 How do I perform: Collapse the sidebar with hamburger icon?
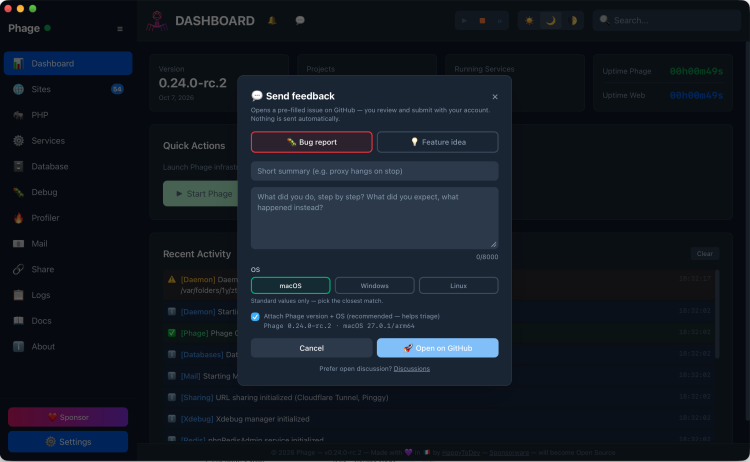[120, 29]
